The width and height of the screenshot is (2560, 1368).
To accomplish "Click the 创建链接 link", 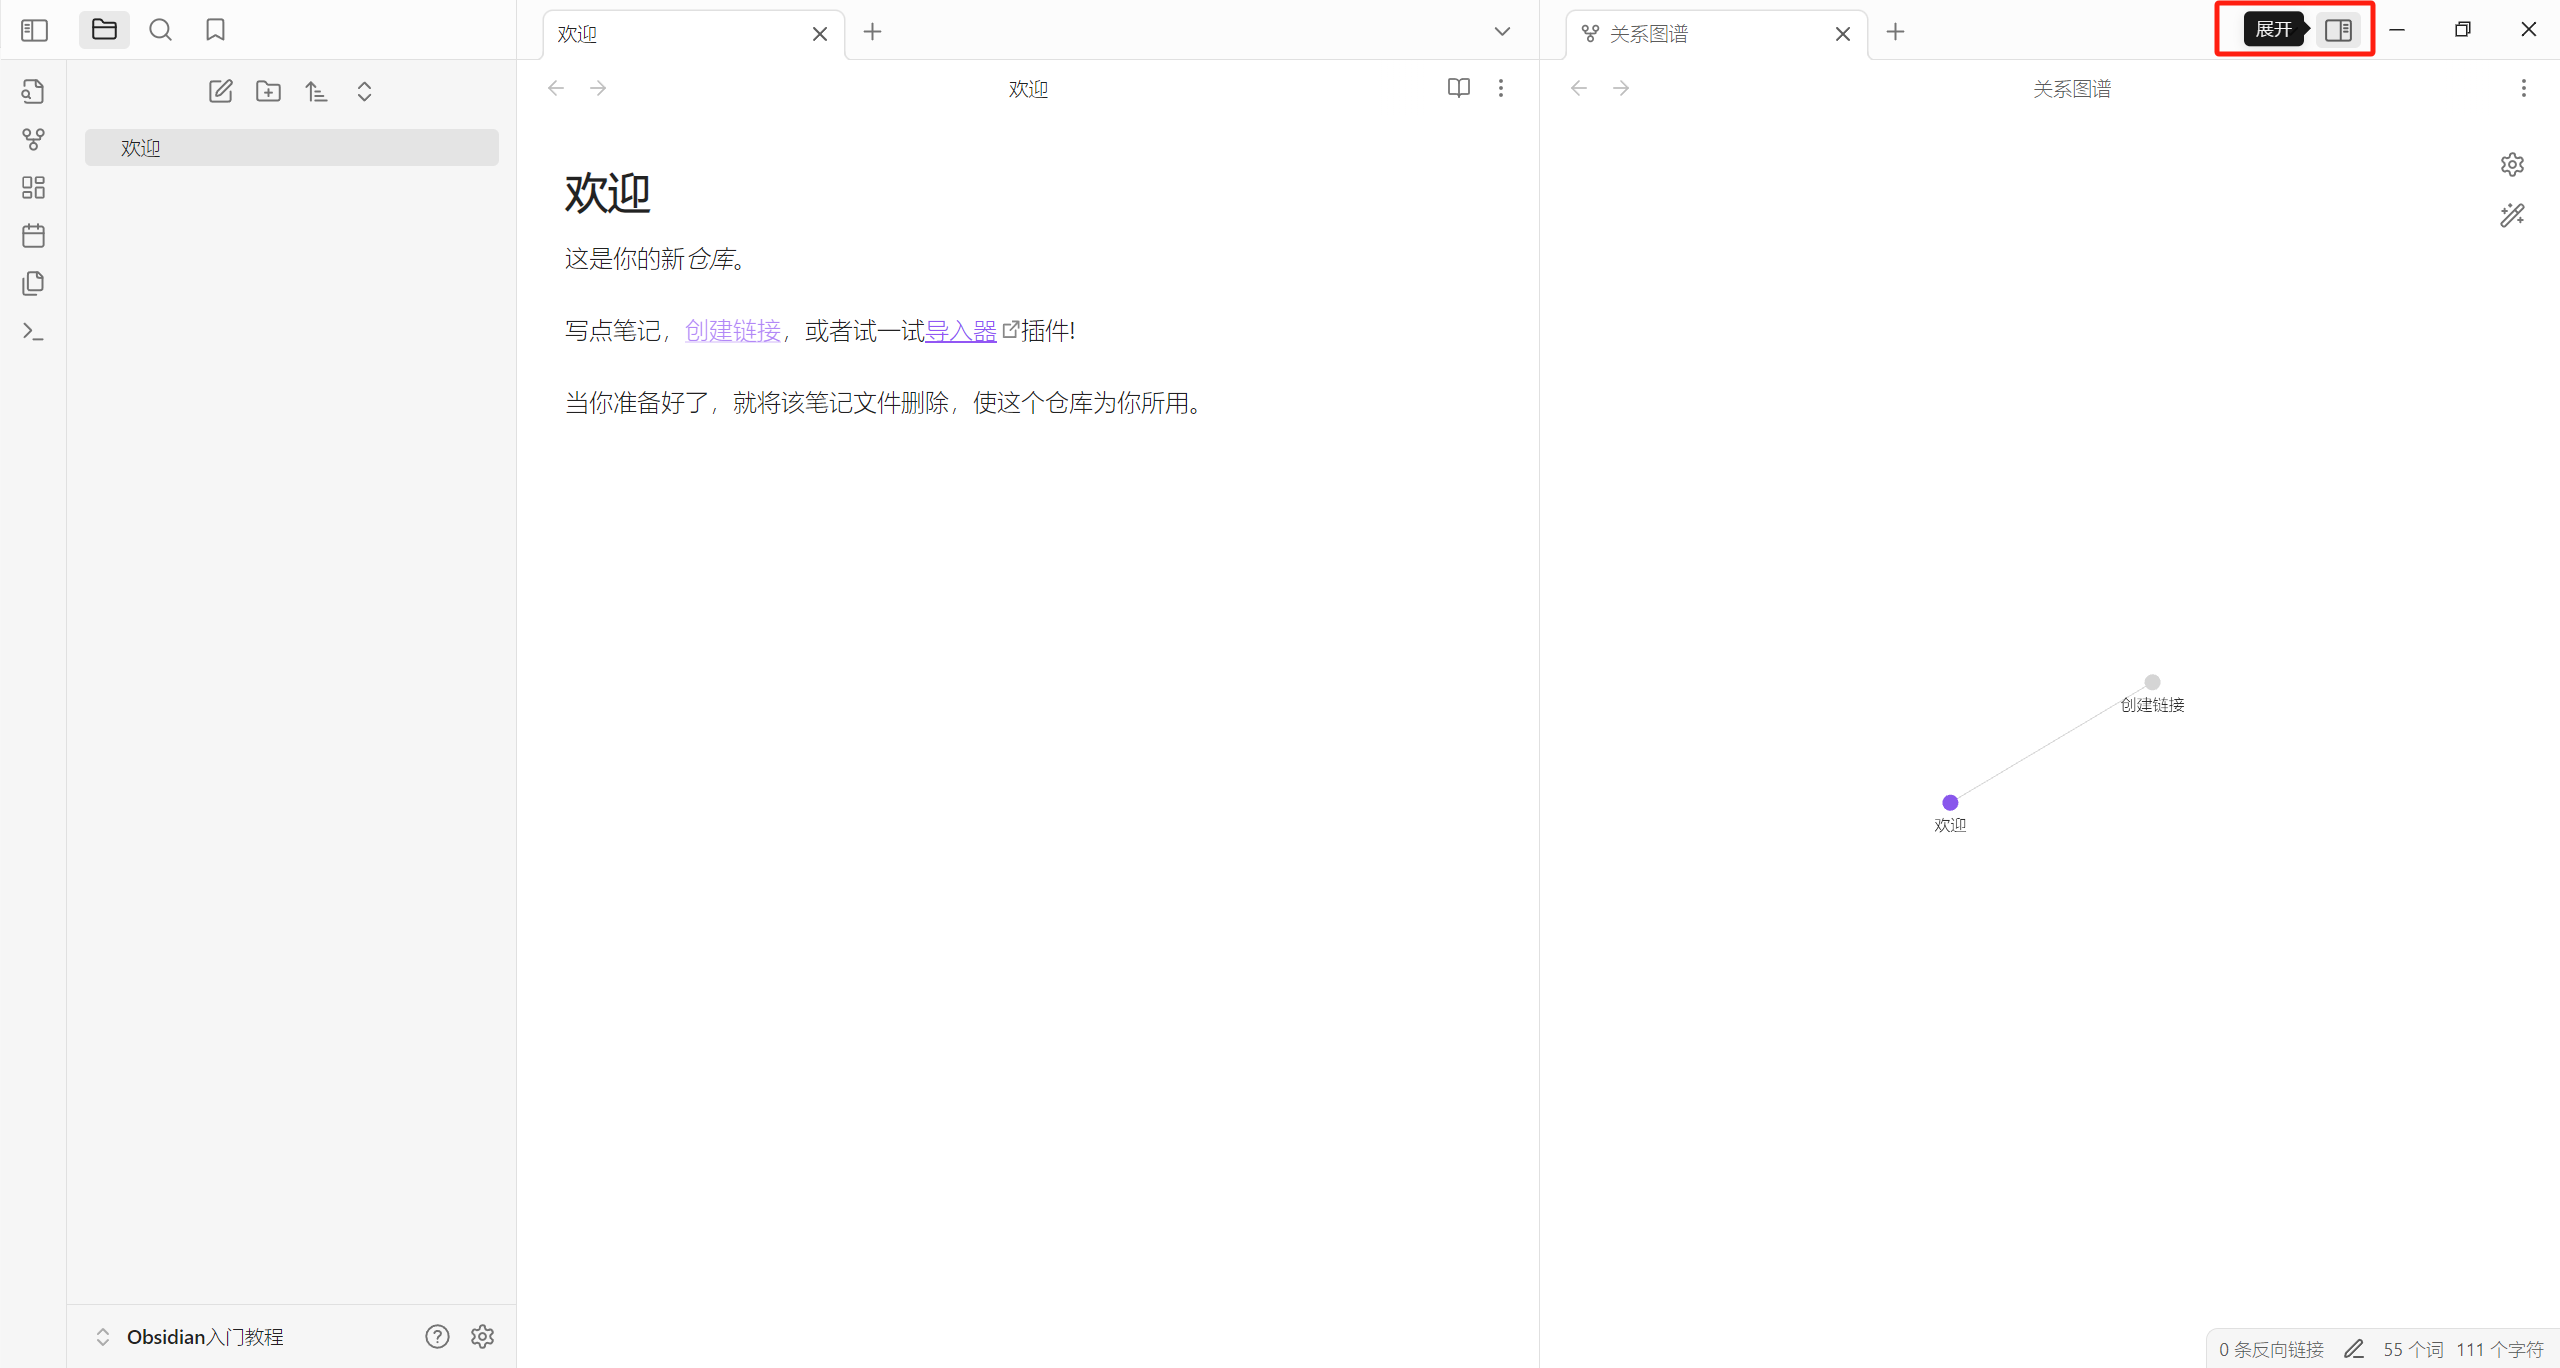I will click(732, 331).
